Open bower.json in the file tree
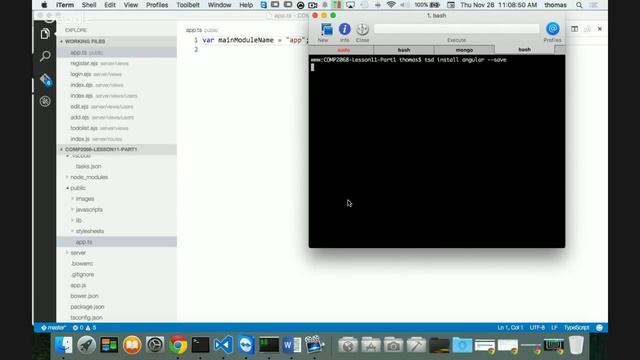 [x=84, y=296]
